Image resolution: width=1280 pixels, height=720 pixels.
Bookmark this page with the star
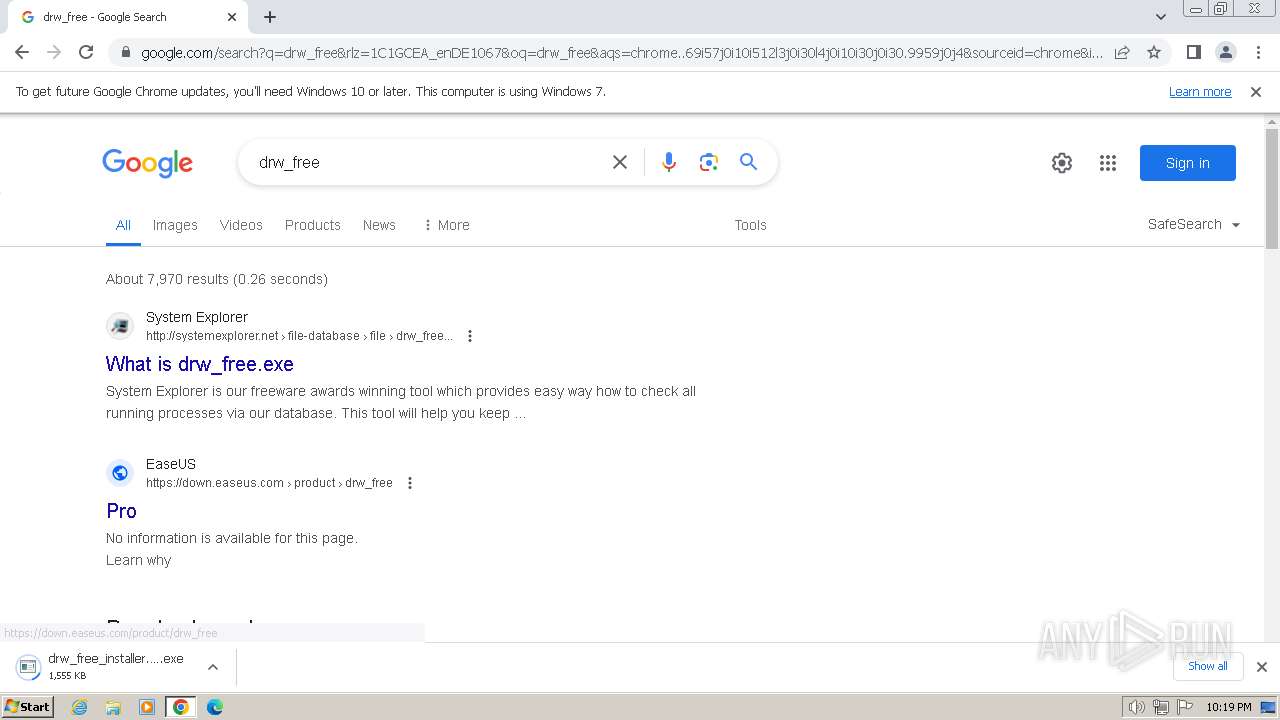click(x=1154, y=52)
